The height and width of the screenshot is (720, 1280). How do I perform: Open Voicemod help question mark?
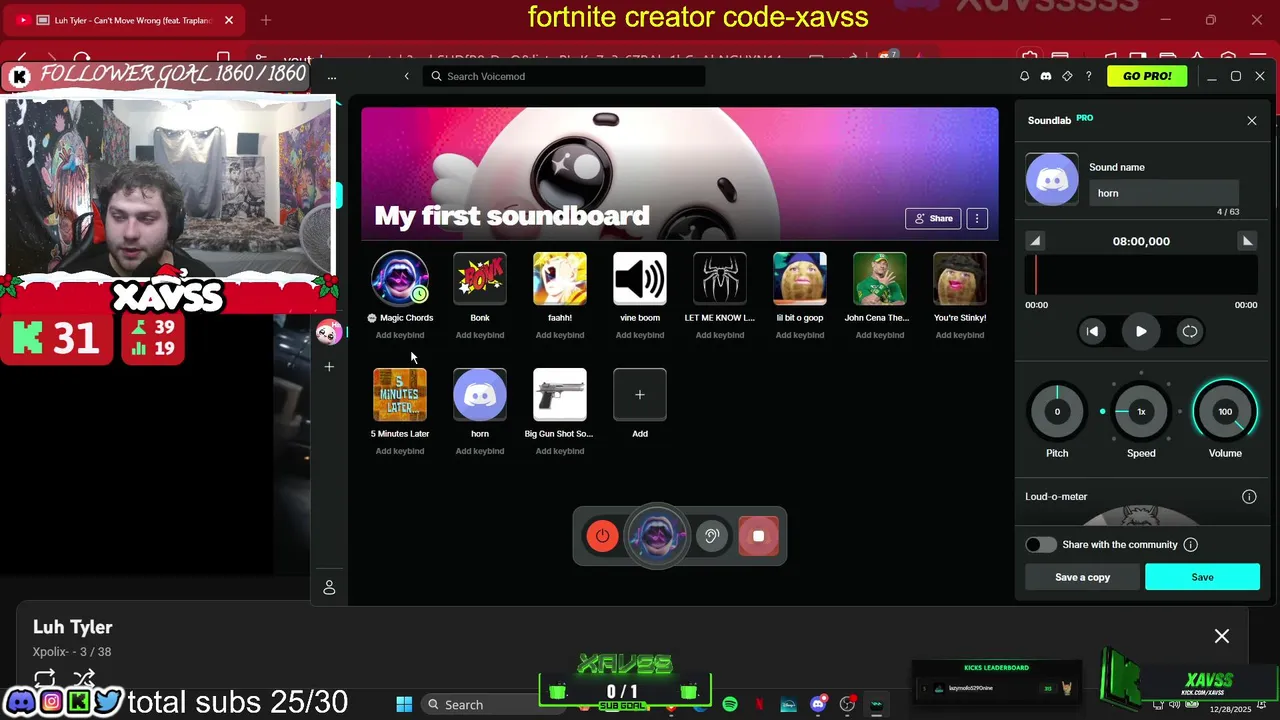[x=1089, y=76]
